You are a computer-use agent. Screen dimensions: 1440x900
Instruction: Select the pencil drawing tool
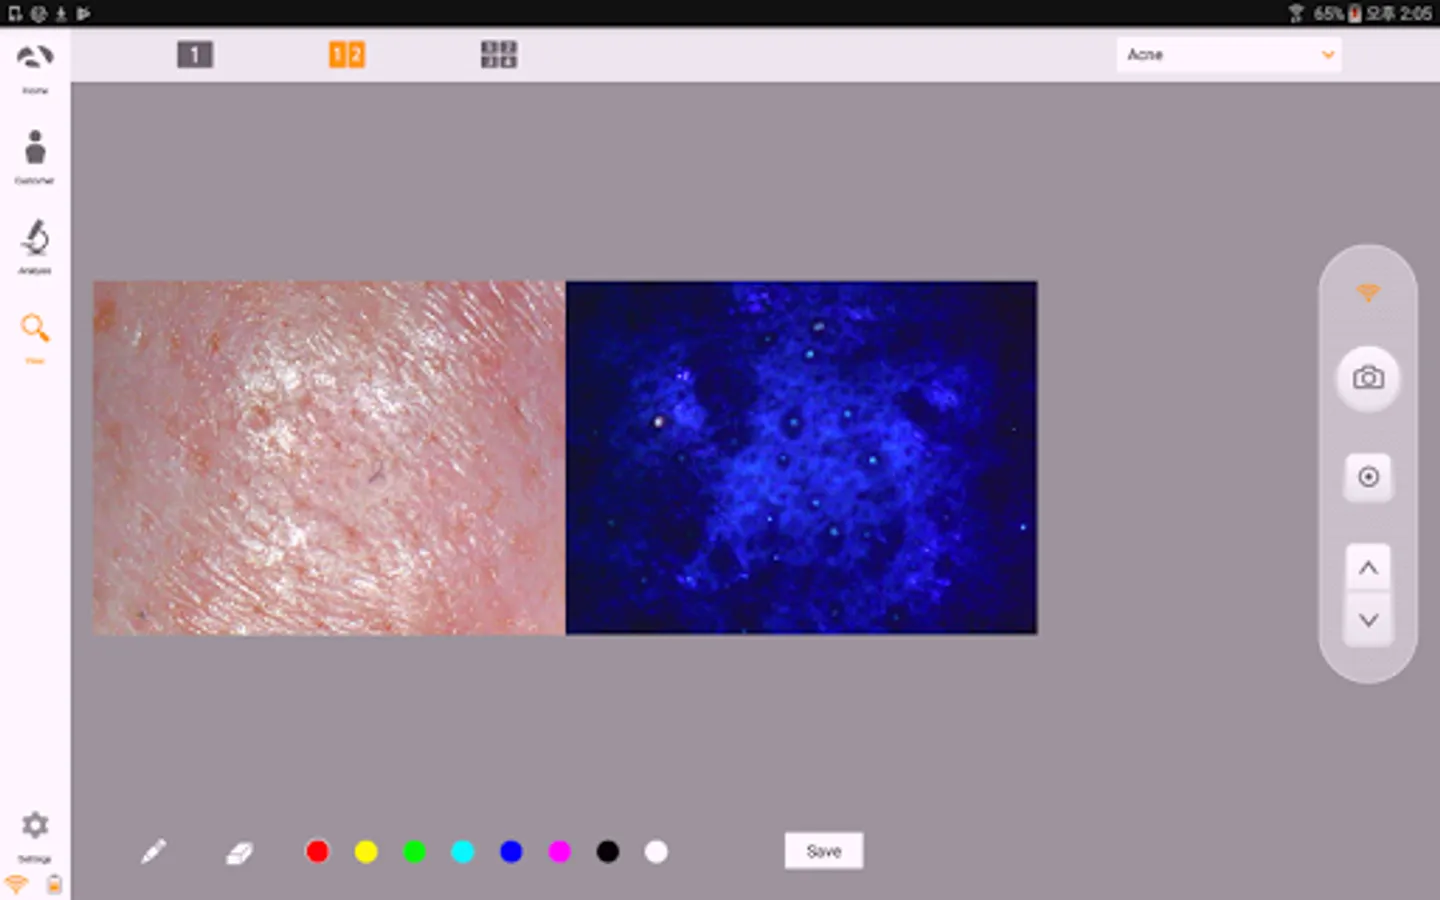(x=153, y=852)
